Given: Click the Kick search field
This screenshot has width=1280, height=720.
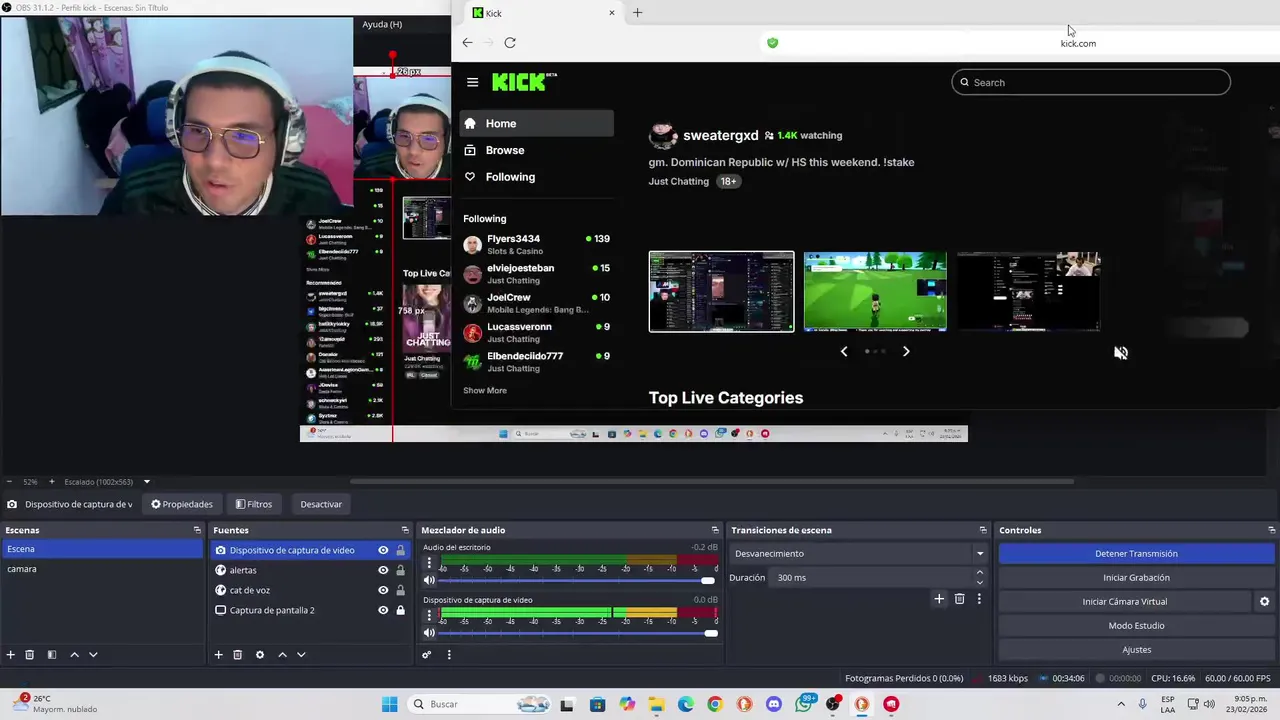Looking at the screenshot, I should pyautogui.click(x=1091, y=82).
